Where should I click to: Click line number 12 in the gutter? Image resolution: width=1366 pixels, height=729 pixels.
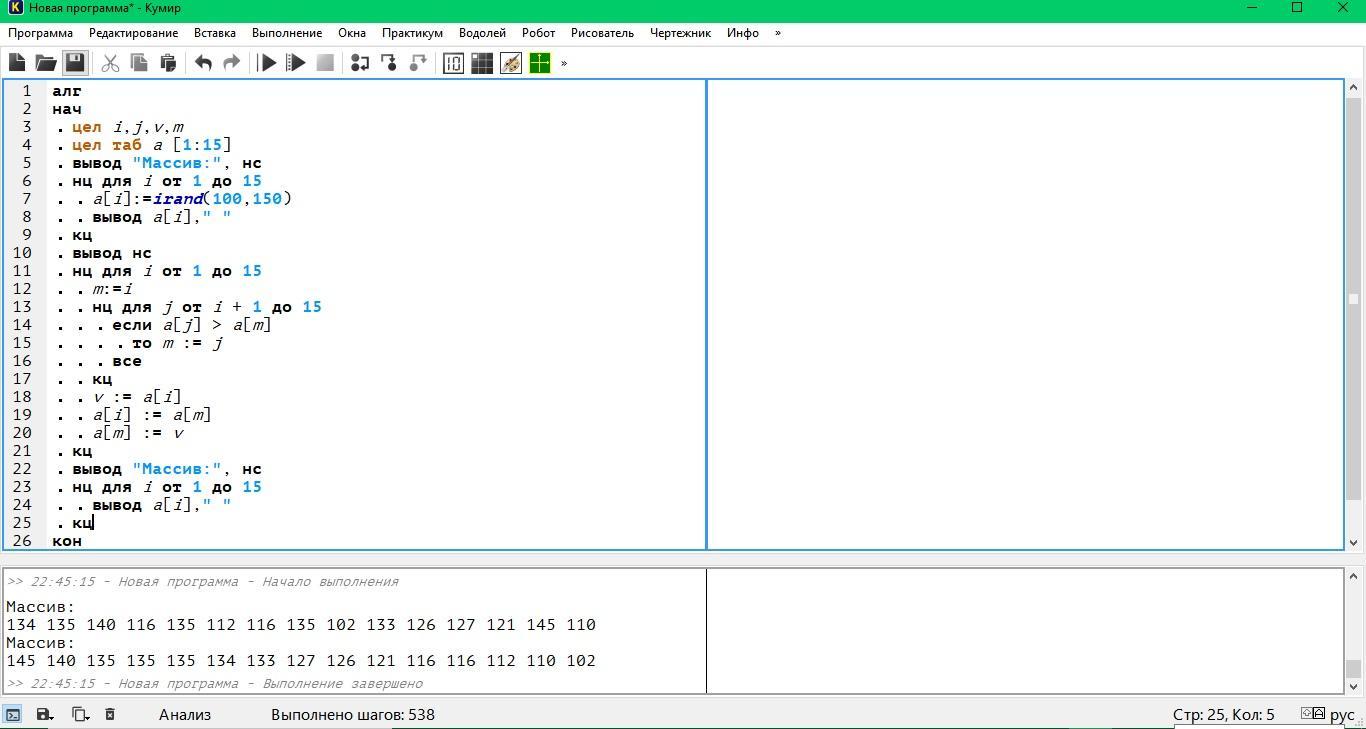[x=23, y=289]
